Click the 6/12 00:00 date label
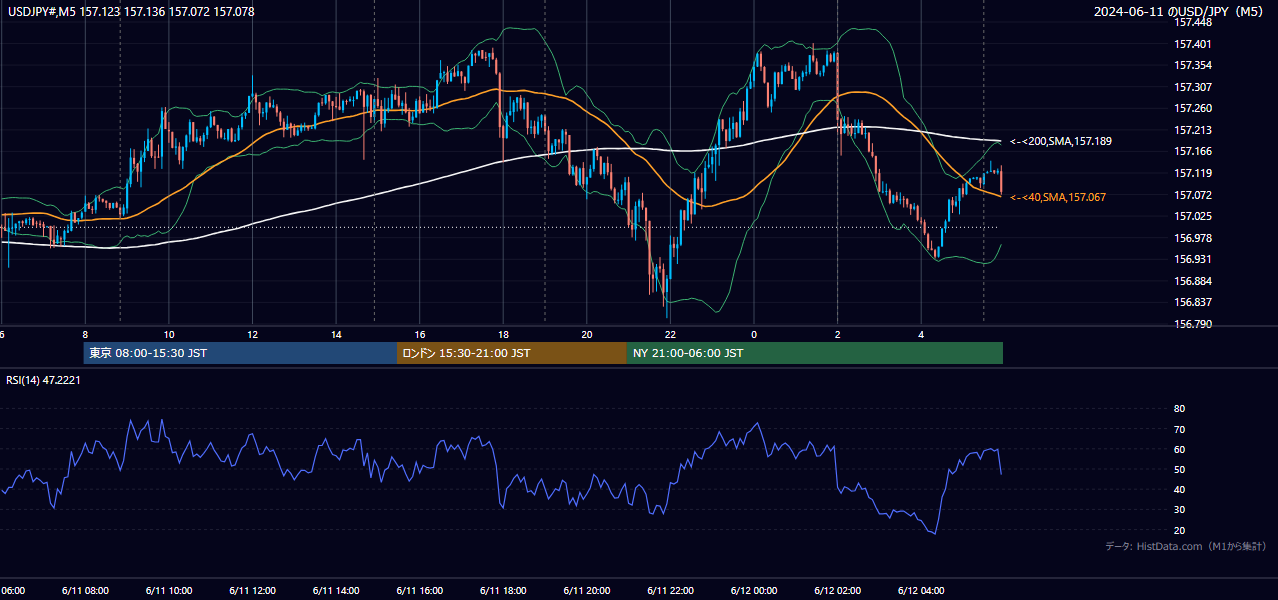Viewport: 1278px width, 600px height. (754, 591)
